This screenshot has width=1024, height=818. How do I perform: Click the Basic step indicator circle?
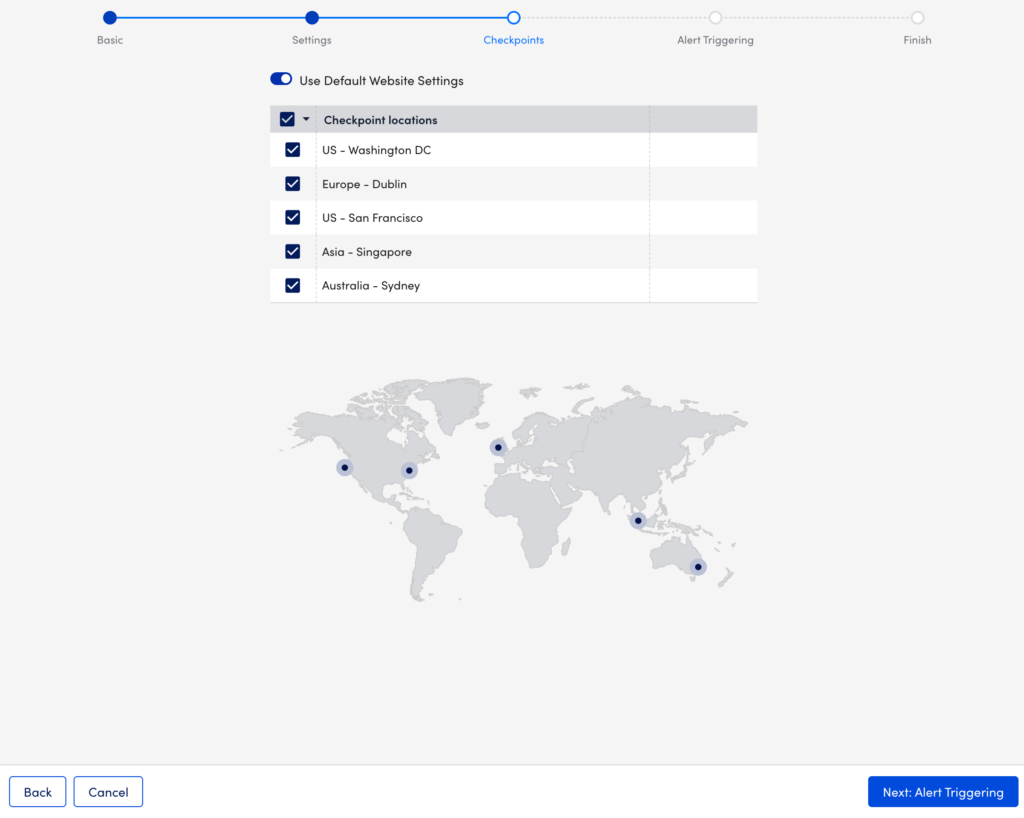(109, 17)
